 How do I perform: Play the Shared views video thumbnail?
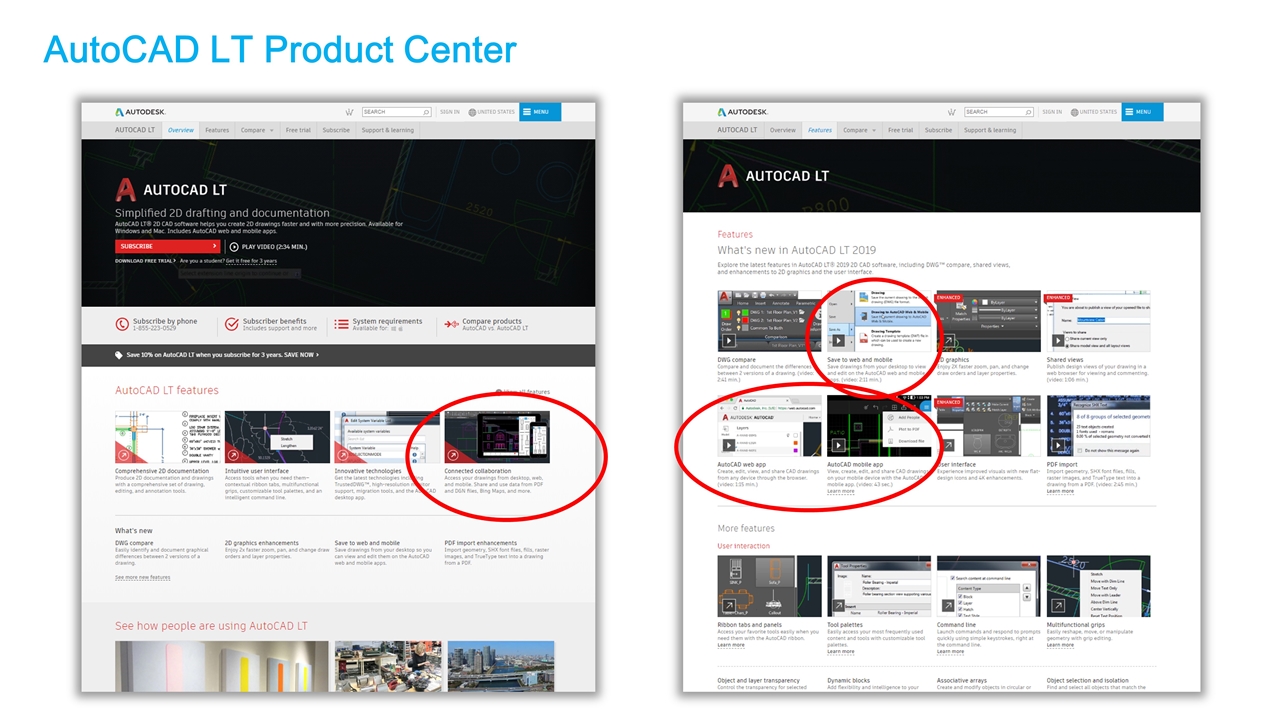(1058, 341)
